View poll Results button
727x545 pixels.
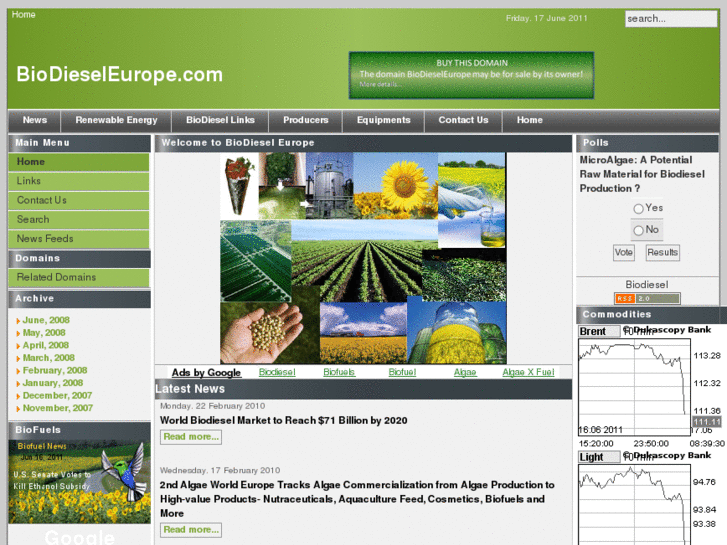point(663,252)
